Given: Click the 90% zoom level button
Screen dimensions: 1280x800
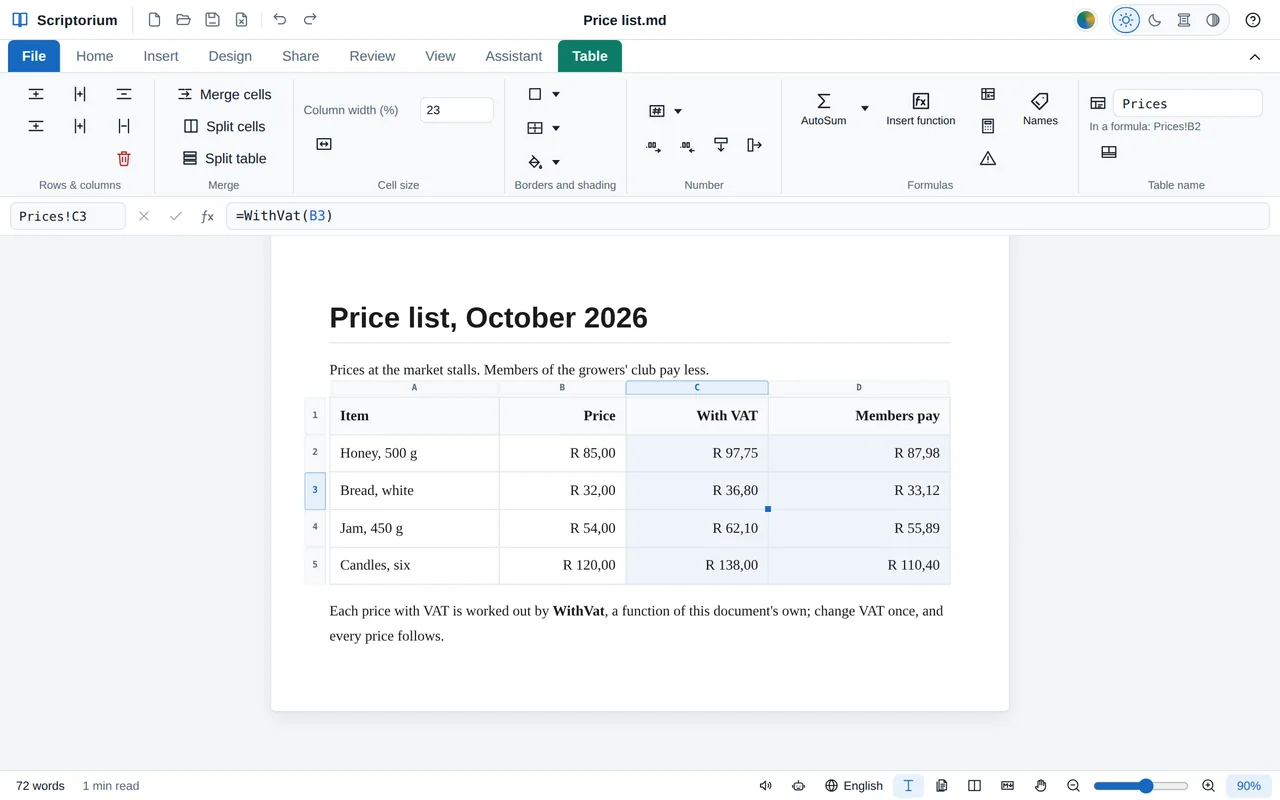Looking at the screenshot, I should [x=1248, y=786].
